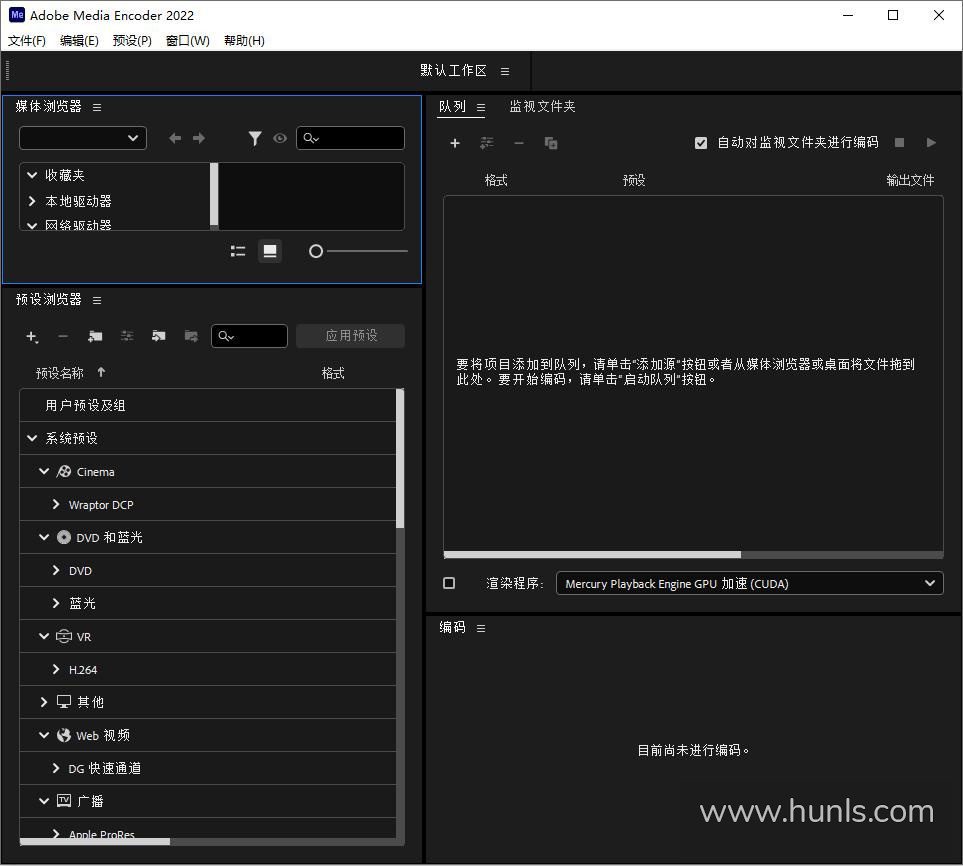Click the preset list vertical scrollbar

[400, 458]
